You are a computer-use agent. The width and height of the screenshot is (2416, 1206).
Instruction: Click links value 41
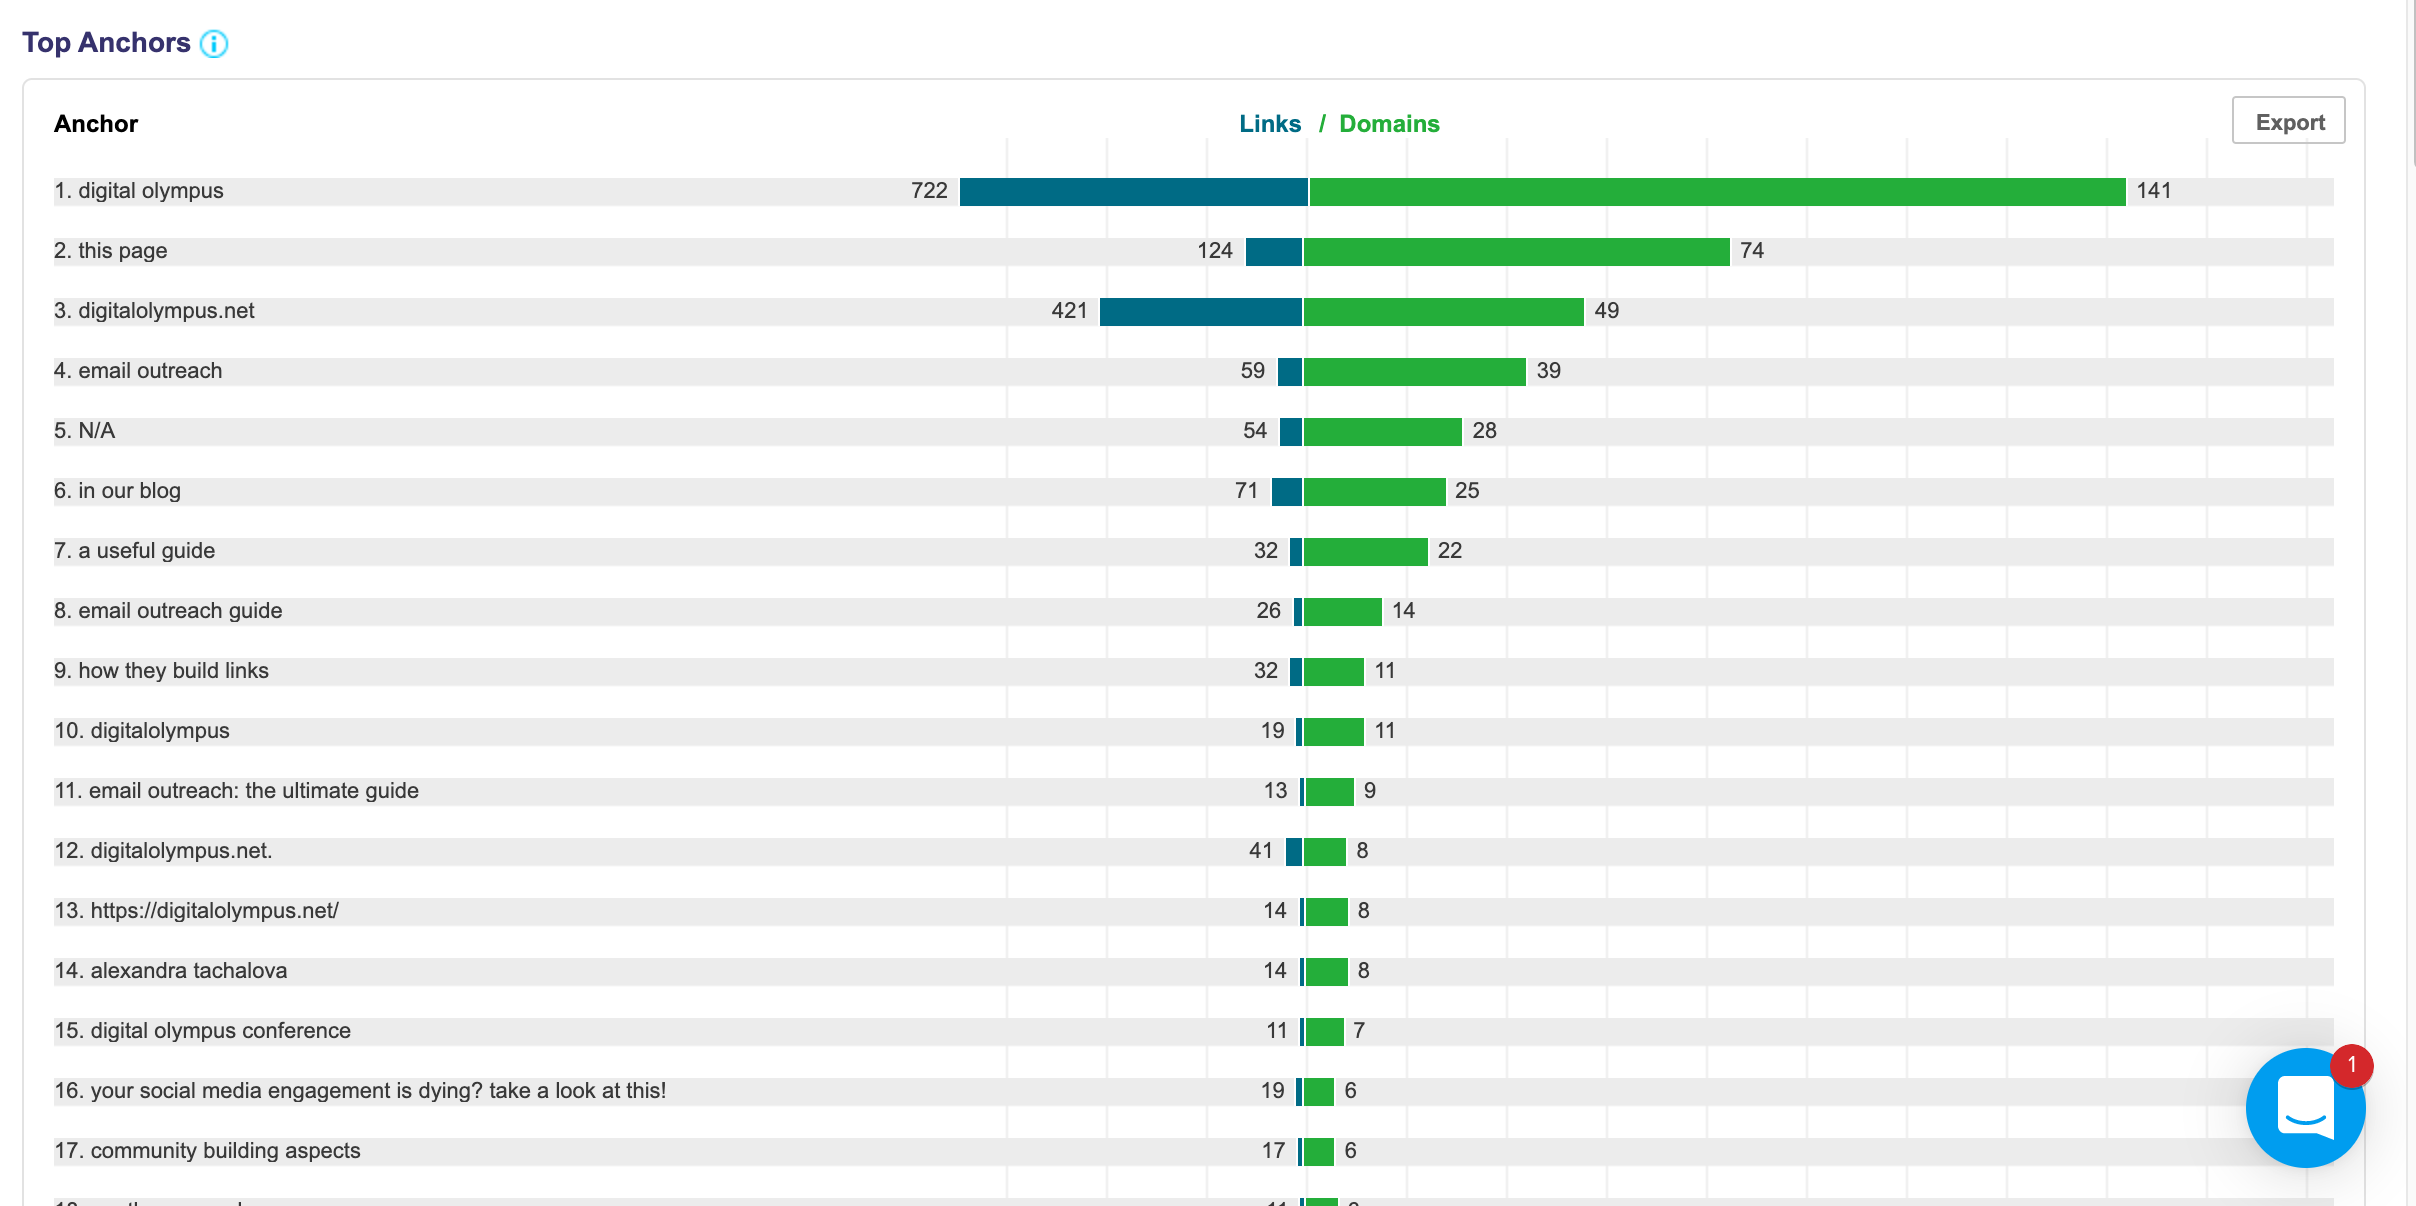(x=1261, y=851)
